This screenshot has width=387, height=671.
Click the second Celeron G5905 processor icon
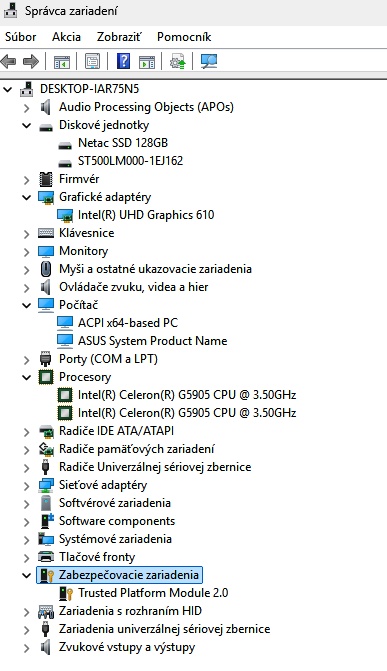click(x=65, y=413)
